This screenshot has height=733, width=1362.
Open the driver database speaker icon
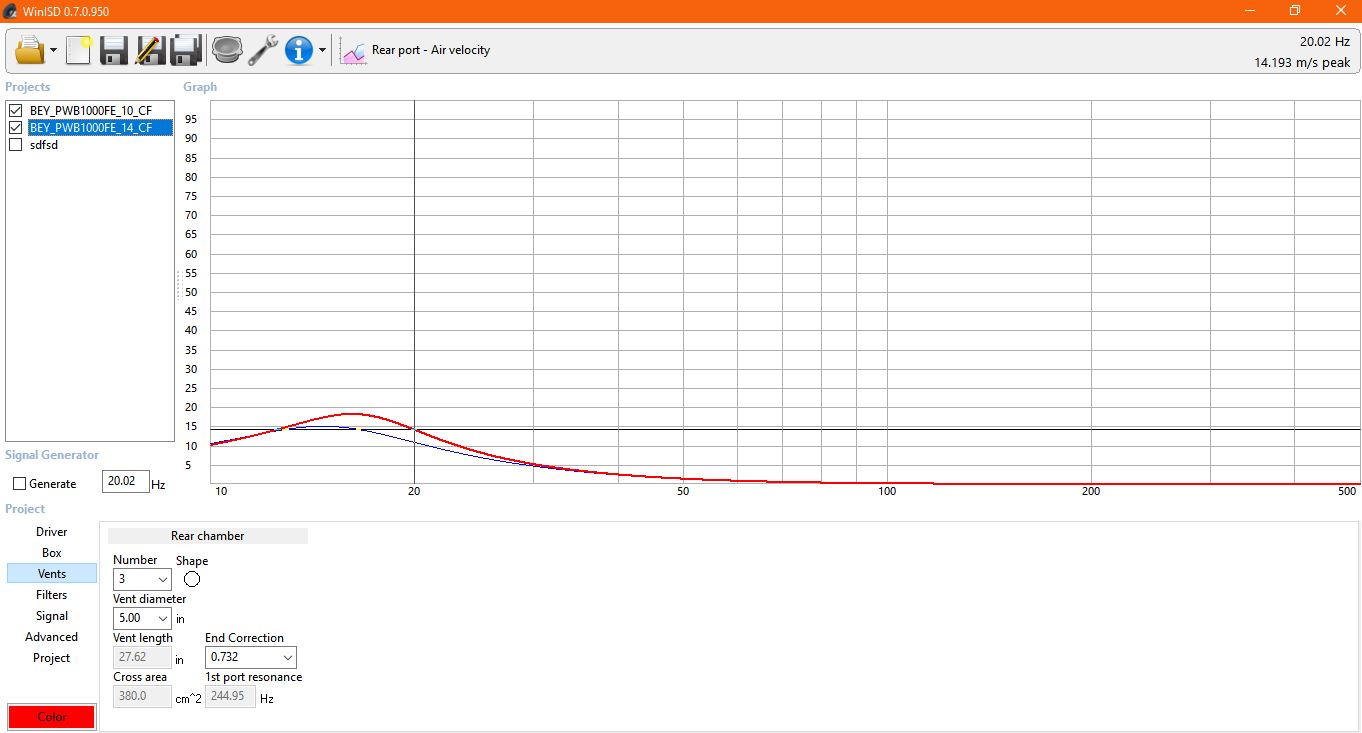[x=228, y=49]
